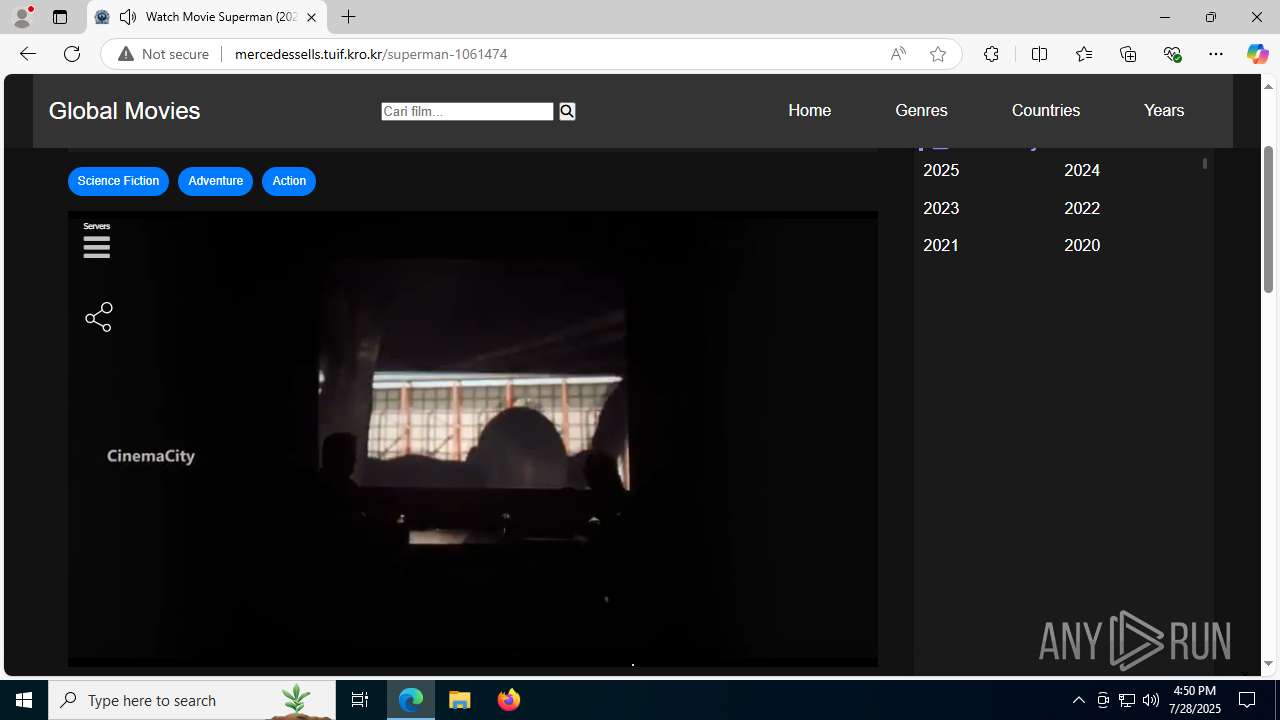This screenshot has height=720, width=1280.
Task: Open Tab actions menu icon
Action: 60,17
